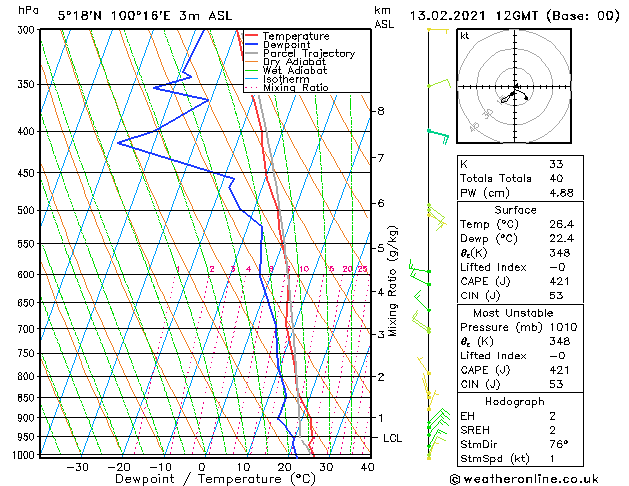Viewport: 629px width, 486px height.
Task: Click the EH row label
Action: coord(467,416)
